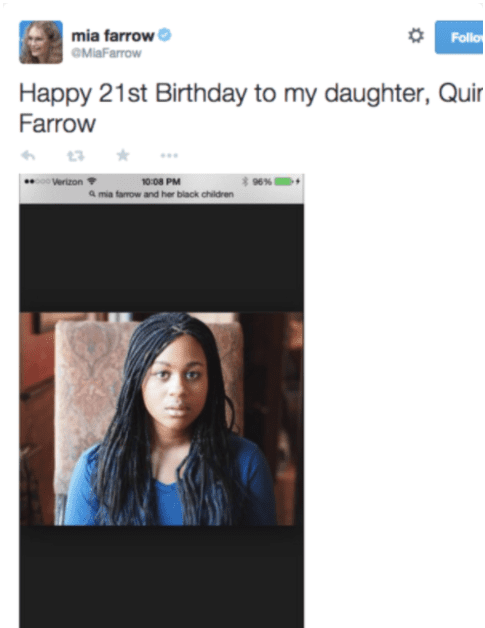485x628 pixels.
Task: Open the more options ellipsis menu
Action: [x=169, y=155]
